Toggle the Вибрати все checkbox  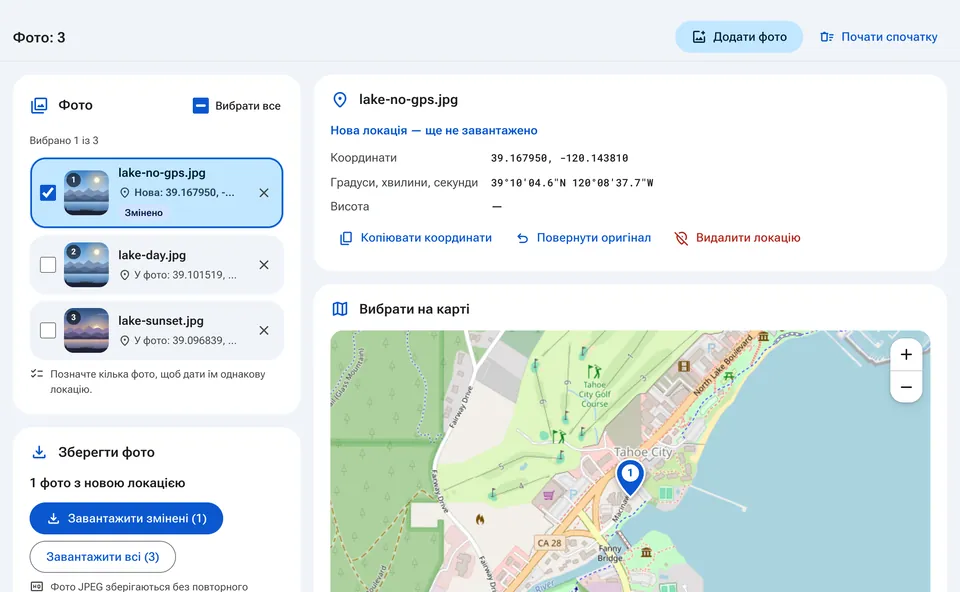(201, 105)
